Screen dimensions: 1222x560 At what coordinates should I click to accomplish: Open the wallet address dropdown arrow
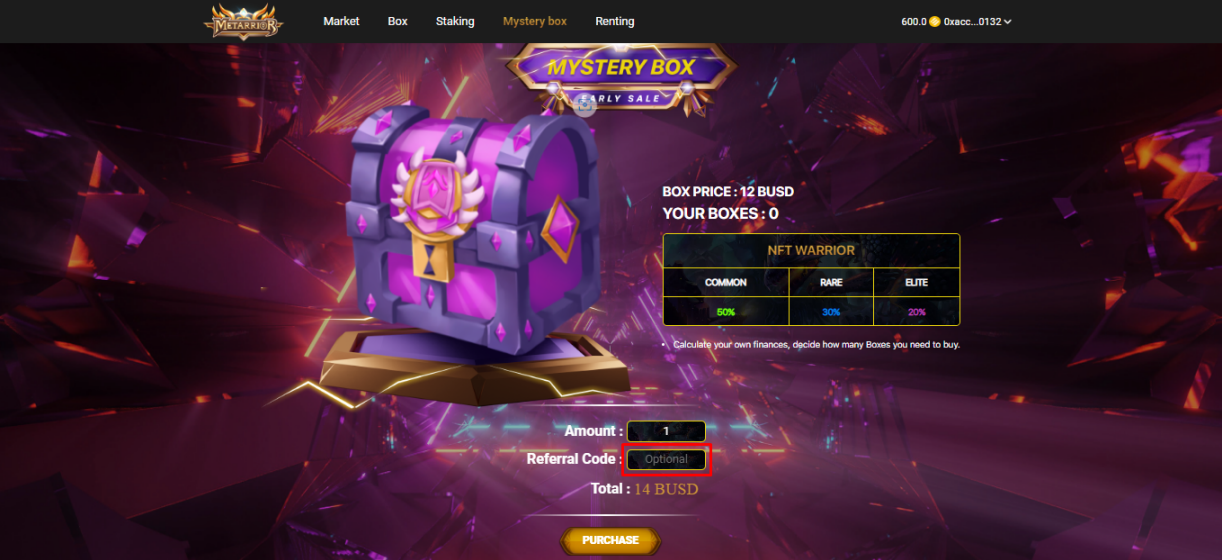tap(1007, 21)
